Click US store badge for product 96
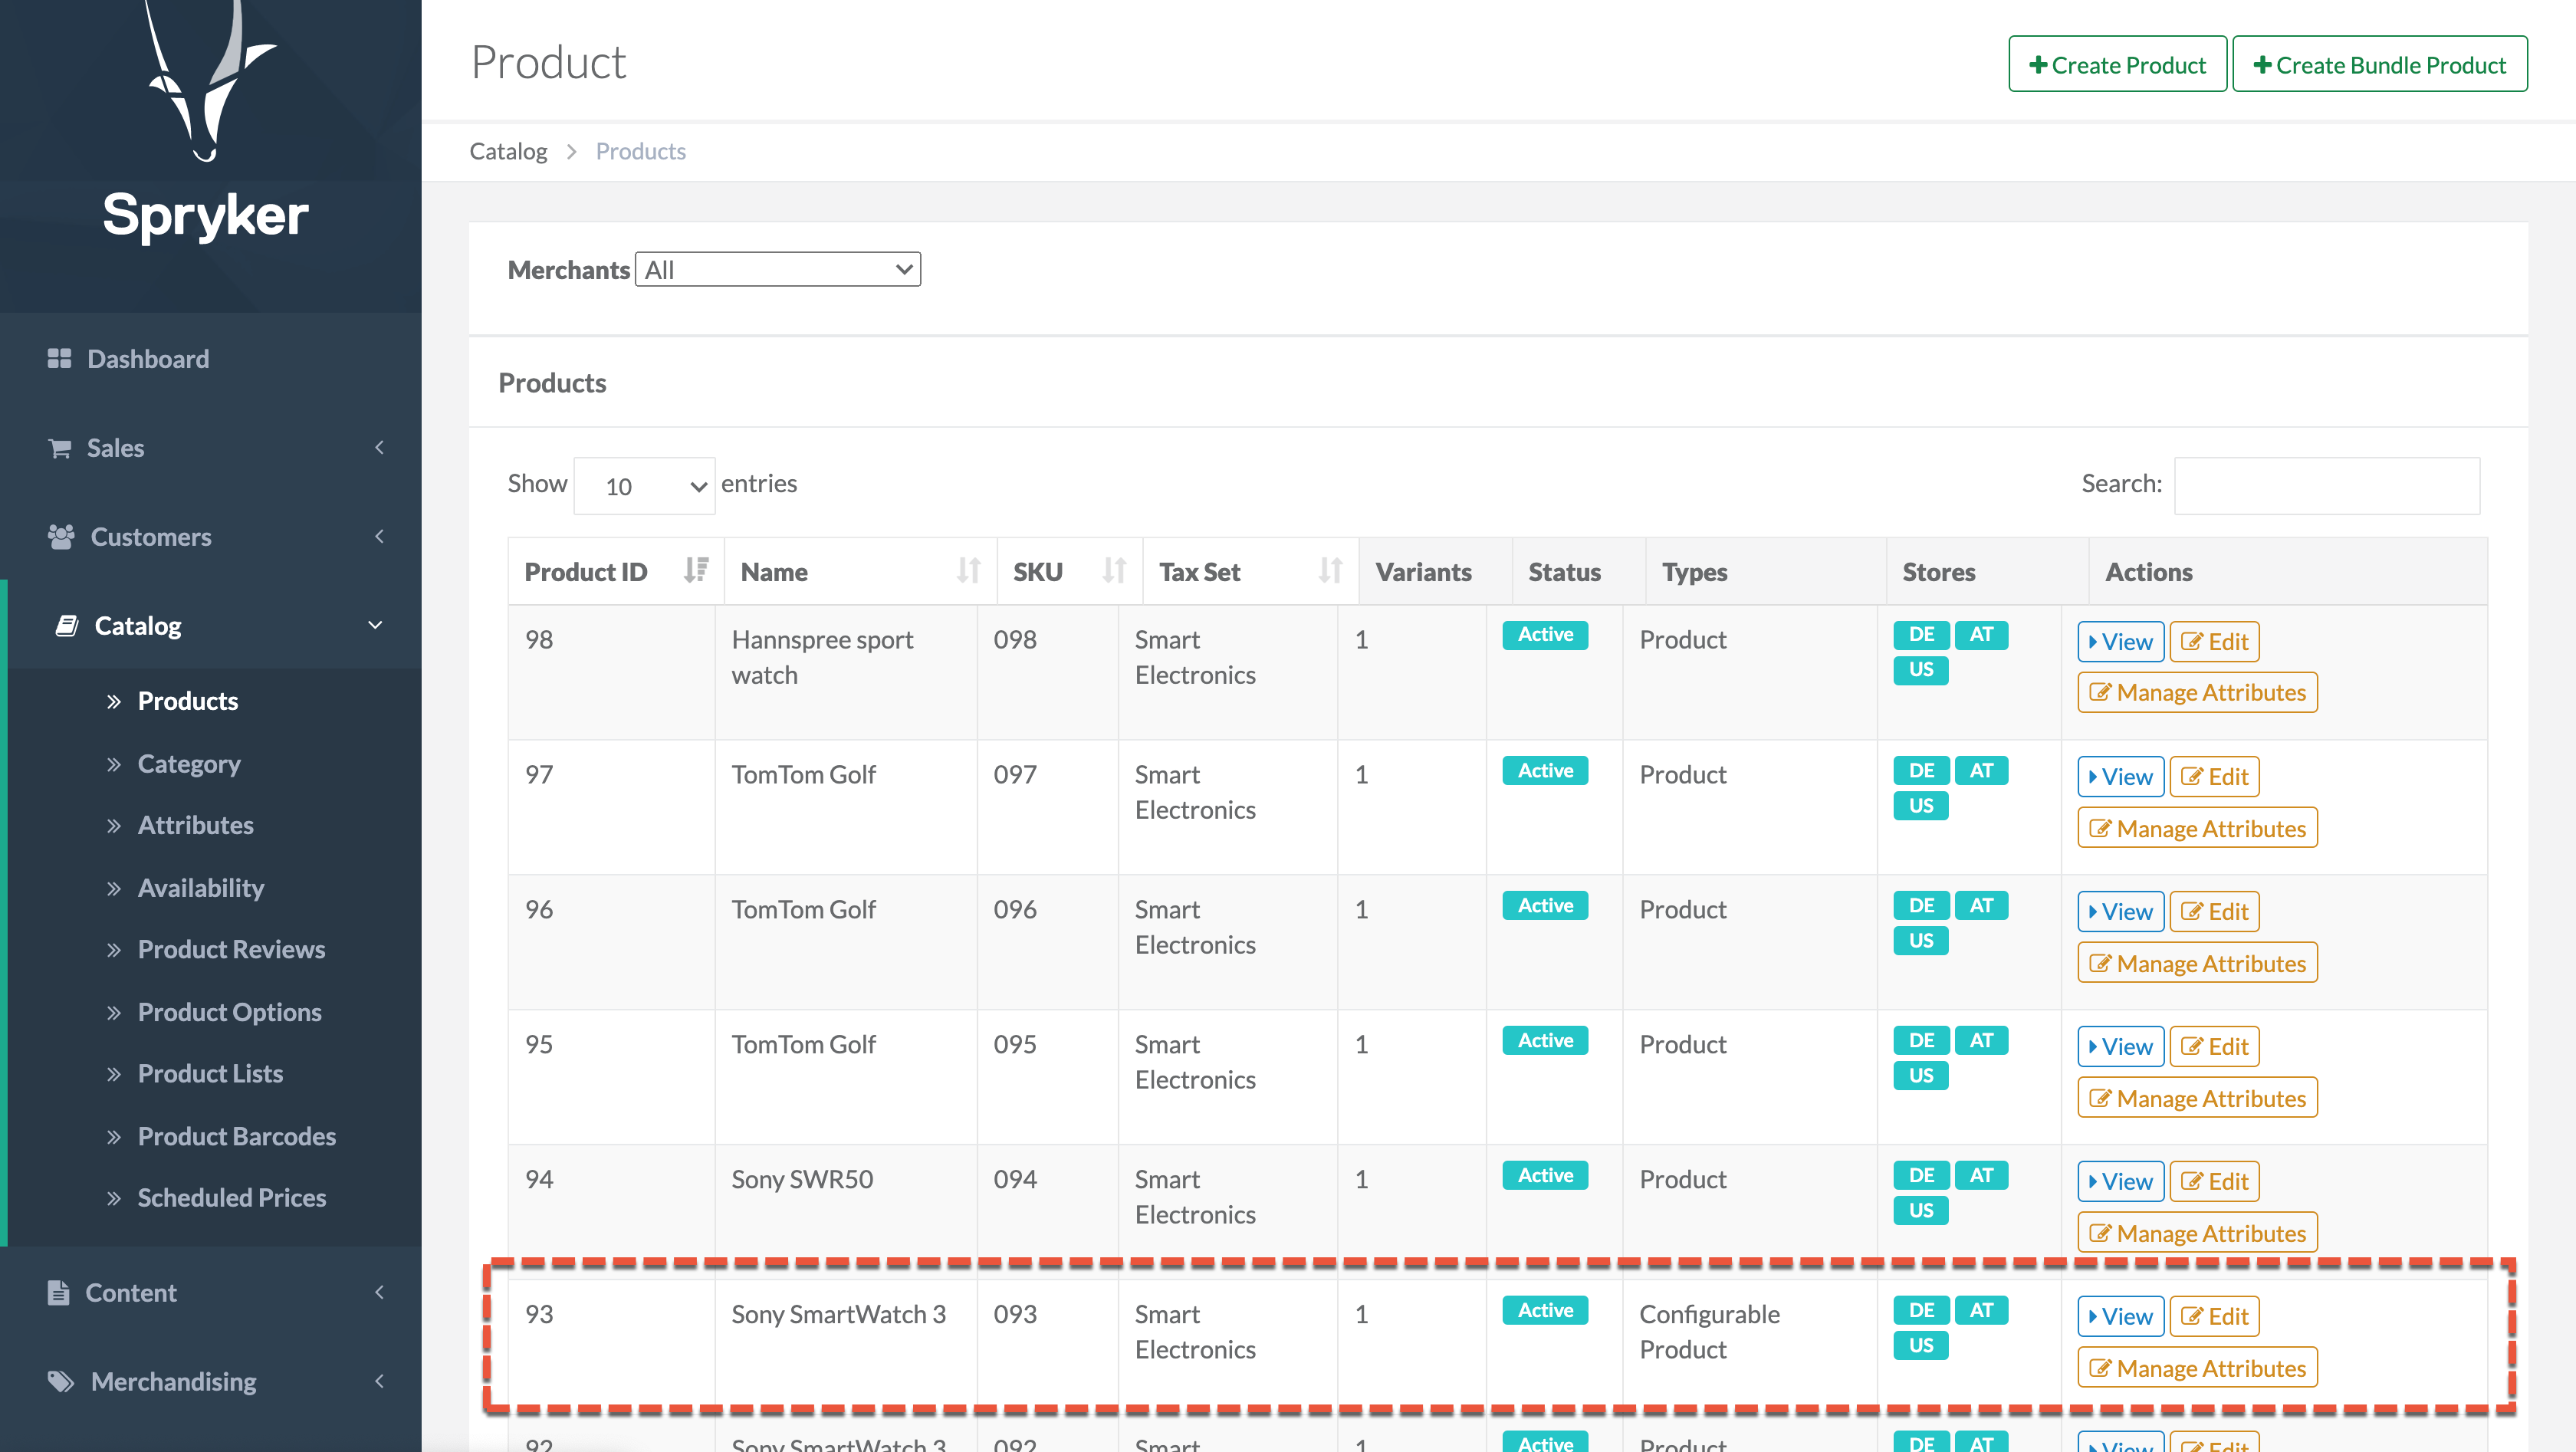 [1921, 940]
